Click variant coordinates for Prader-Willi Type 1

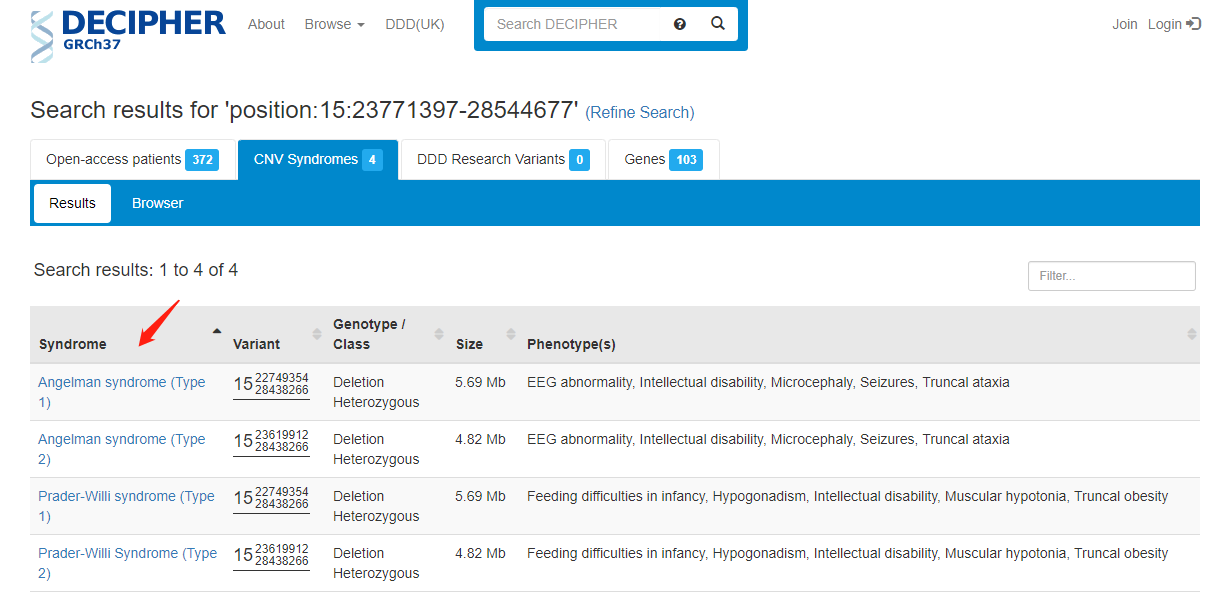(x=271, y=499)
